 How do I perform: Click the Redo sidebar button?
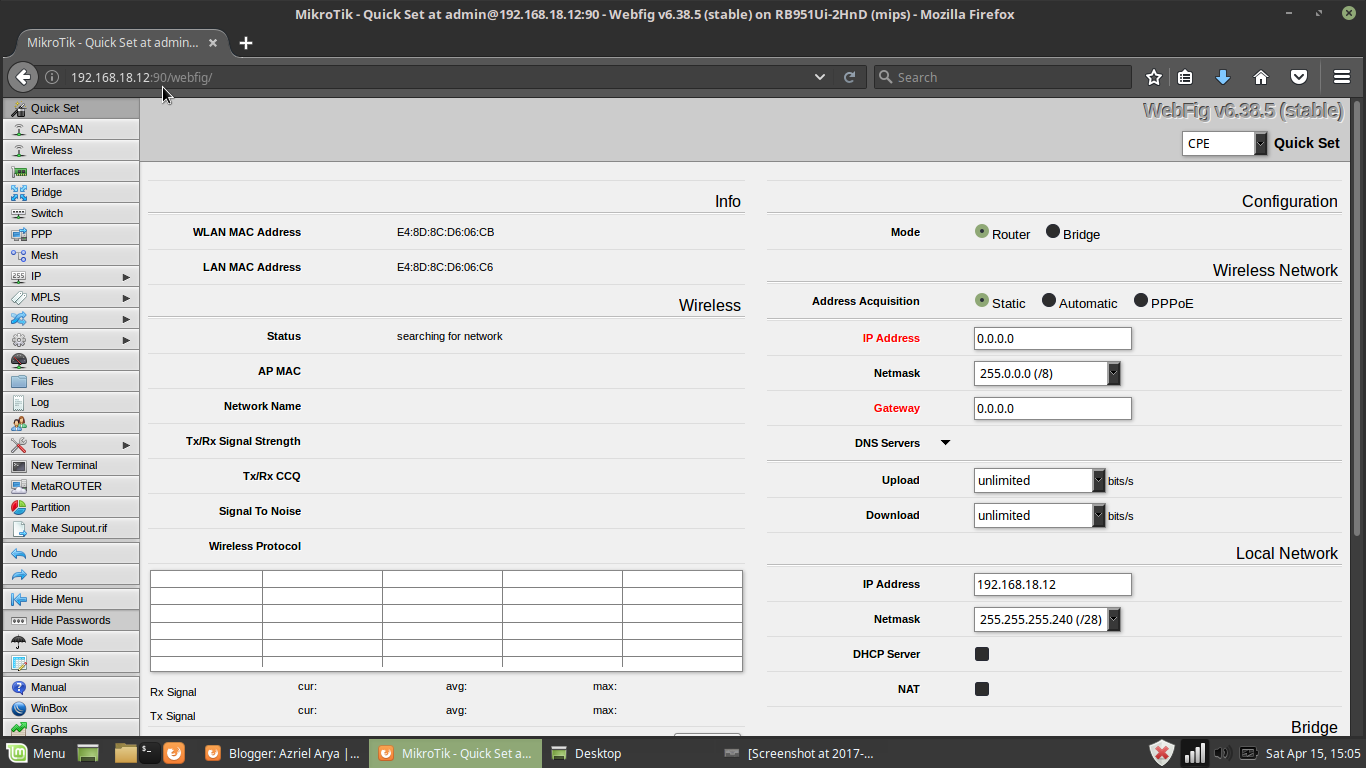tap(70, 574)
